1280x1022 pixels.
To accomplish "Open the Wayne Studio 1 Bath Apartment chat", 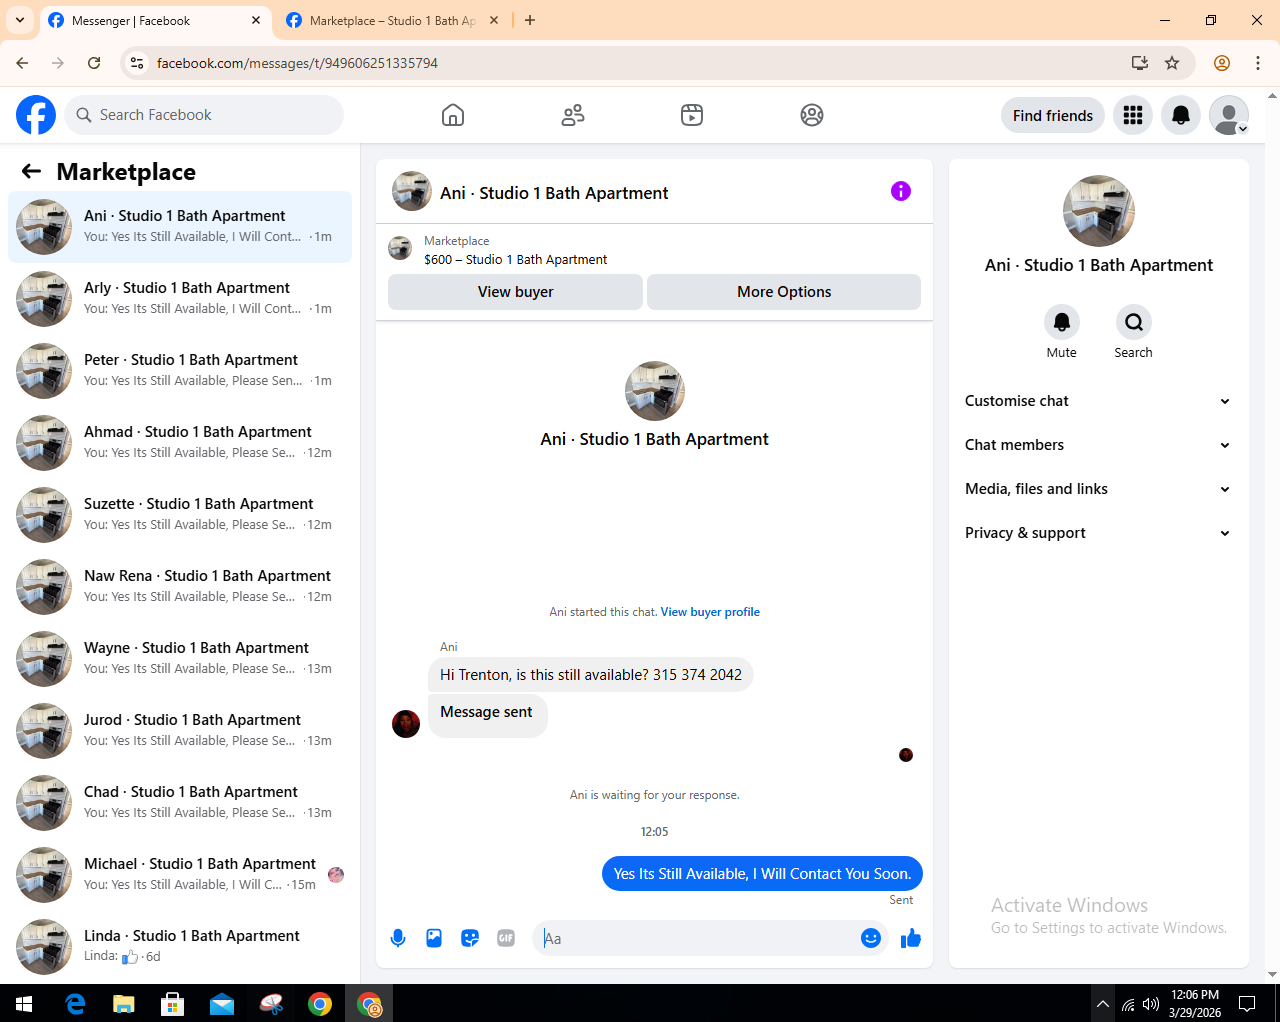I will [x=180, y=659].
